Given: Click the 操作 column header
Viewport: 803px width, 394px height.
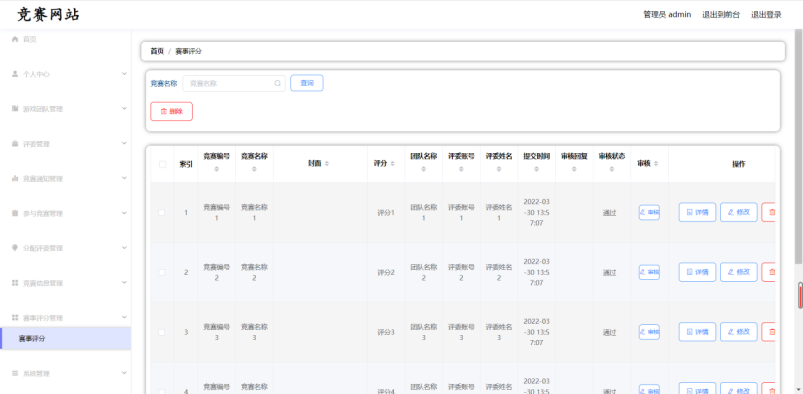Looking at the screenshot, I should tap(738, 164).
